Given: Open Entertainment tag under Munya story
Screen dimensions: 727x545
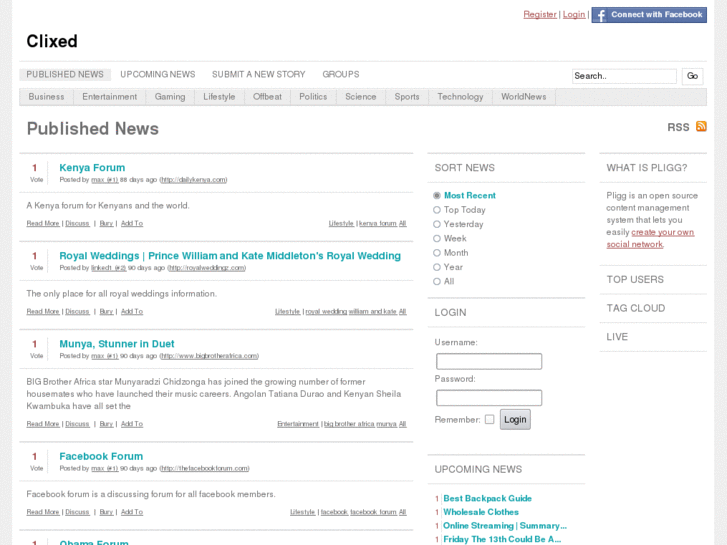Looking at the screenshot, I should click(x=298, y=424).
